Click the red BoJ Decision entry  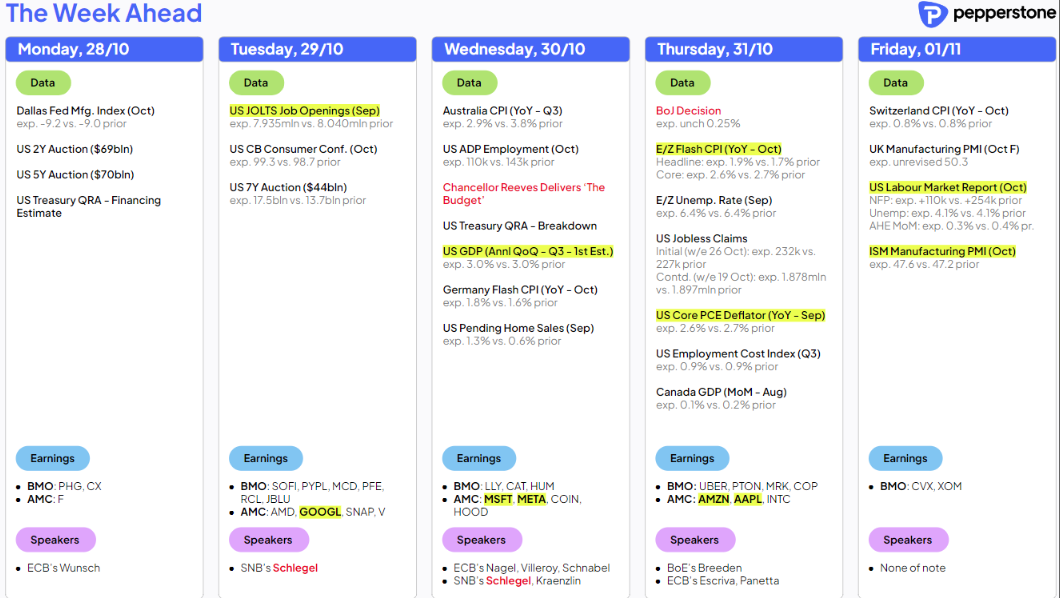(x=688, y=111)
